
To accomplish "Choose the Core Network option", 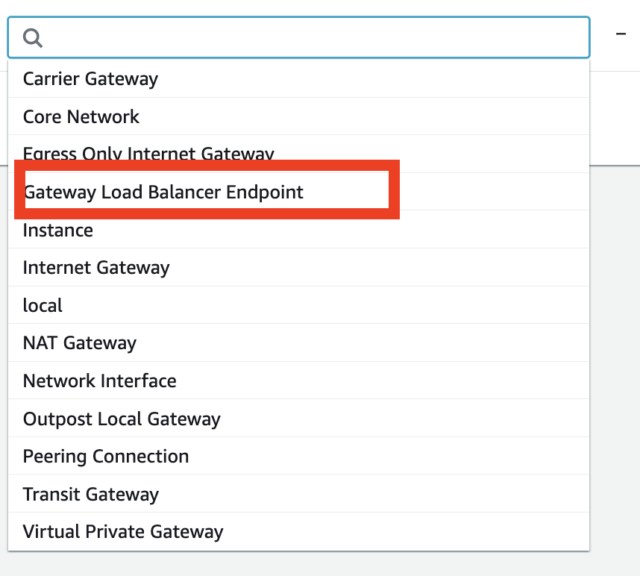I will click(x=299, y=117).
